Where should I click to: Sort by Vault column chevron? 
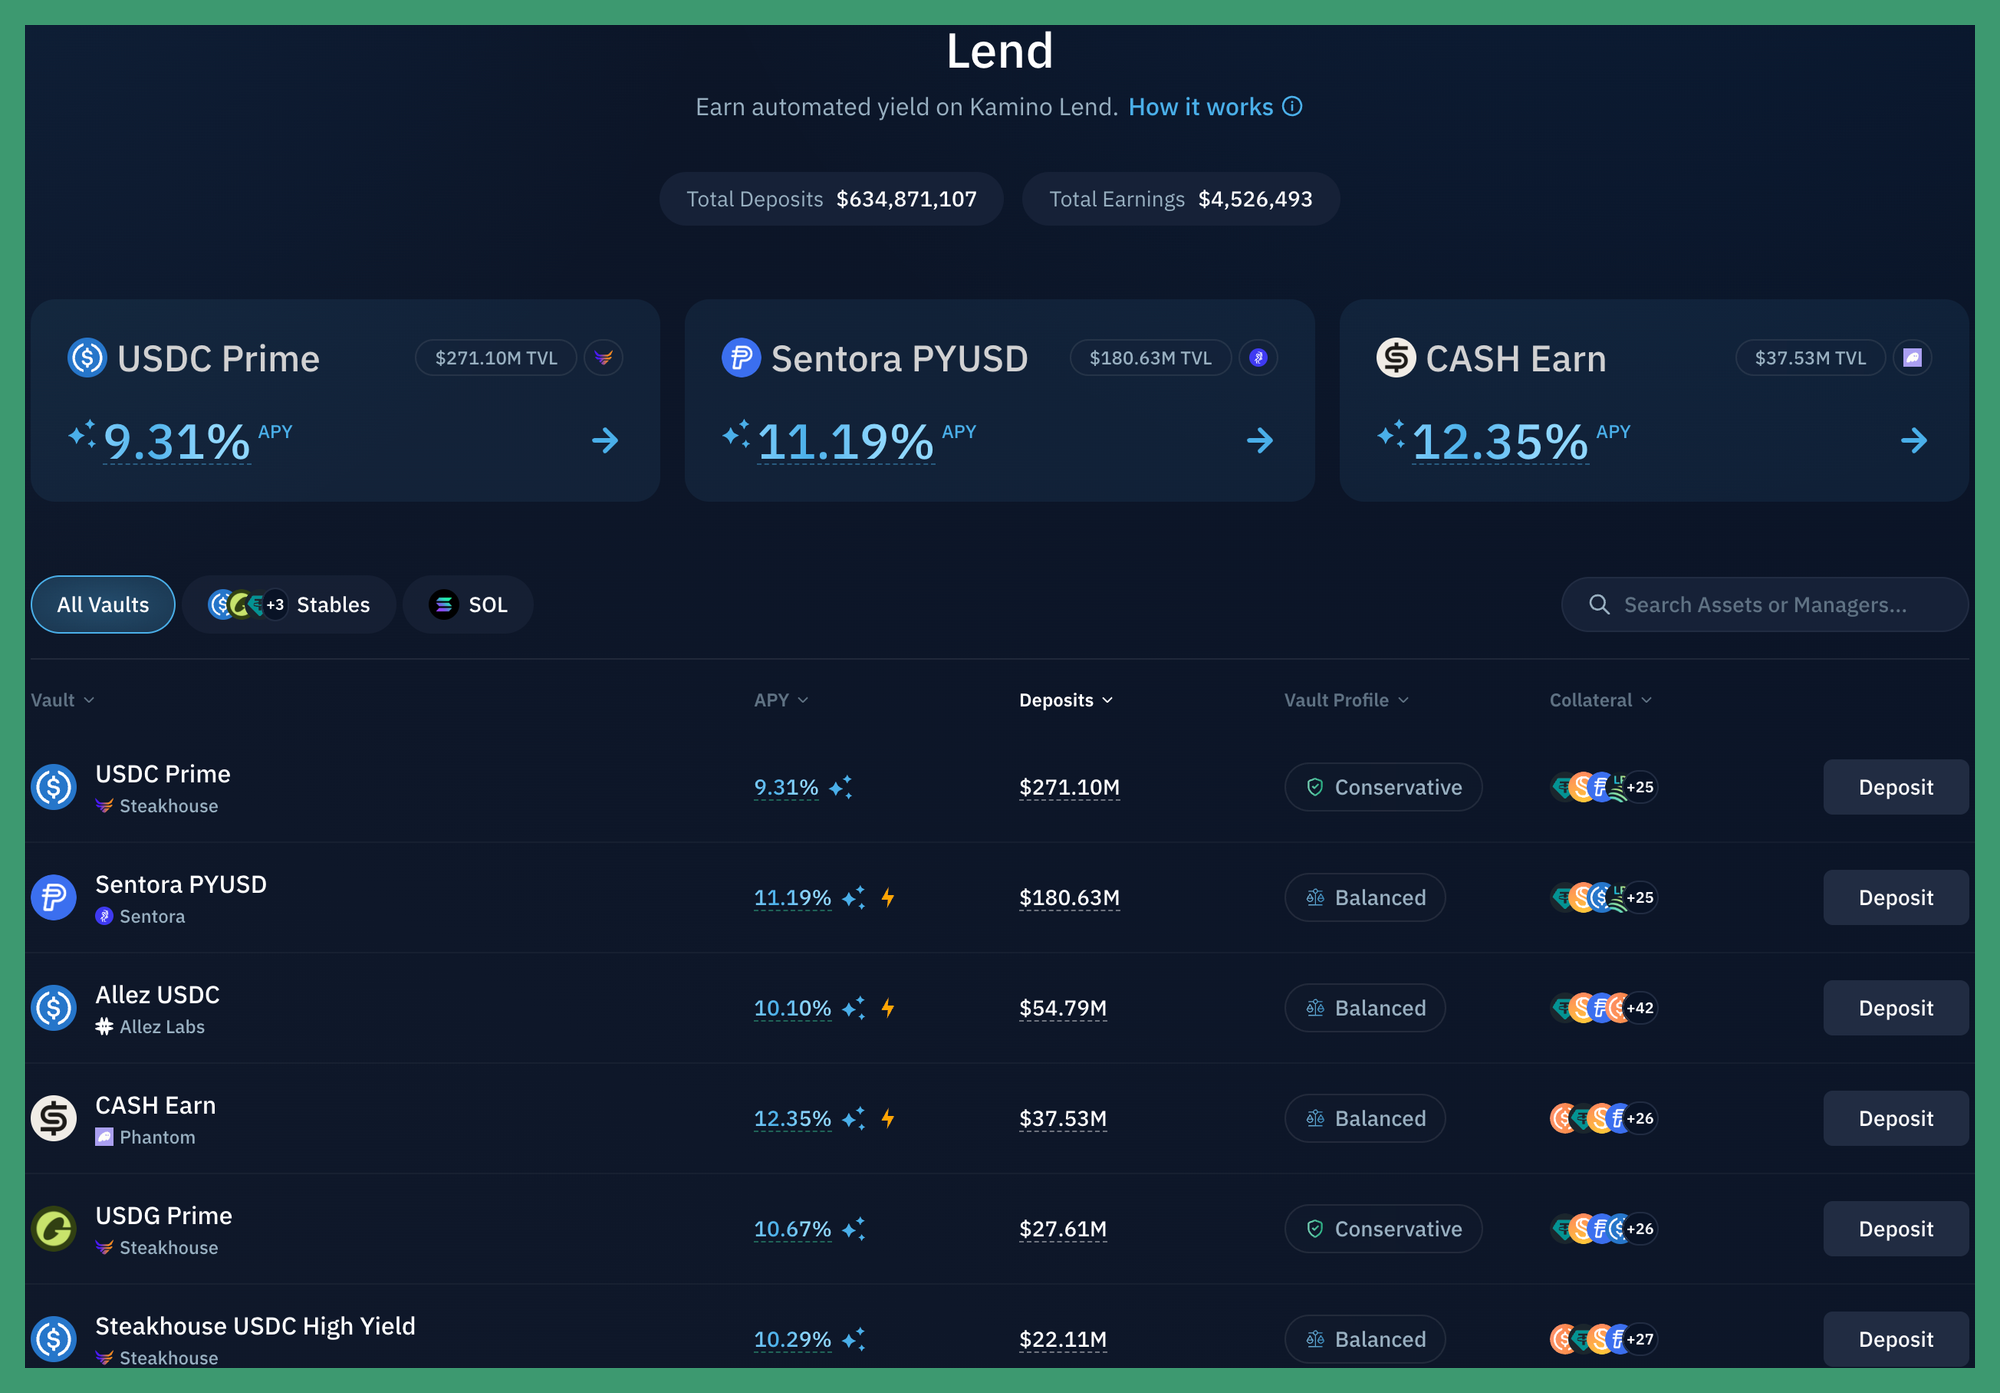click(89, 700)
